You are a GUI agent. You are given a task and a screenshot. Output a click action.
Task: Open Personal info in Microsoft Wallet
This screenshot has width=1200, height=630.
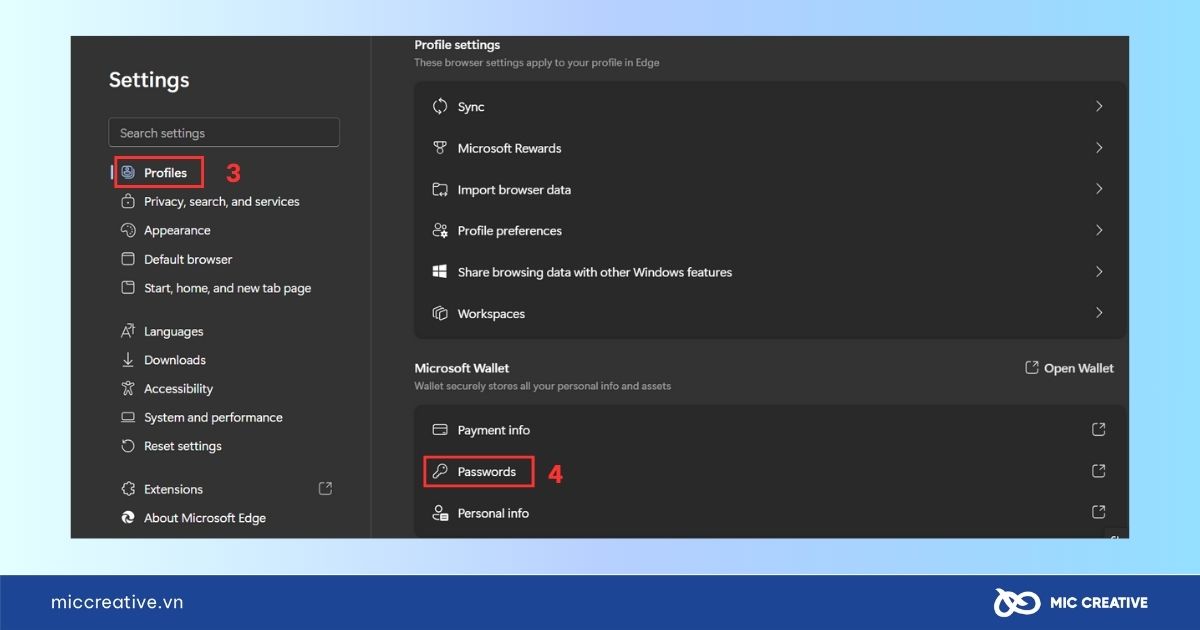[770, 513]
